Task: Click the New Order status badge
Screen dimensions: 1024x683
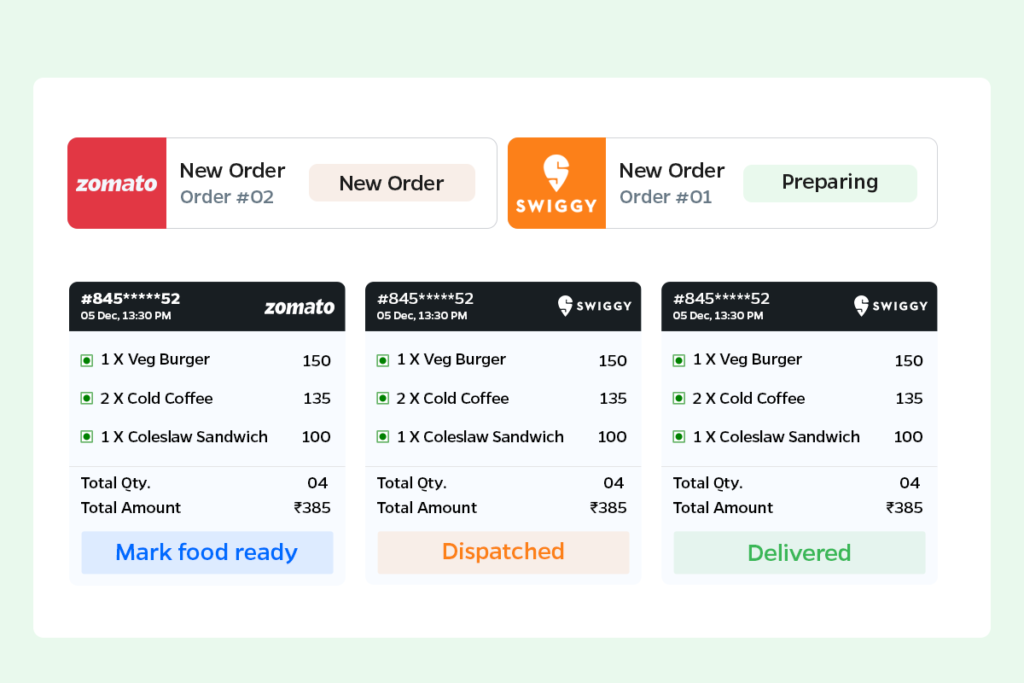Action: [x=391, y=183]
